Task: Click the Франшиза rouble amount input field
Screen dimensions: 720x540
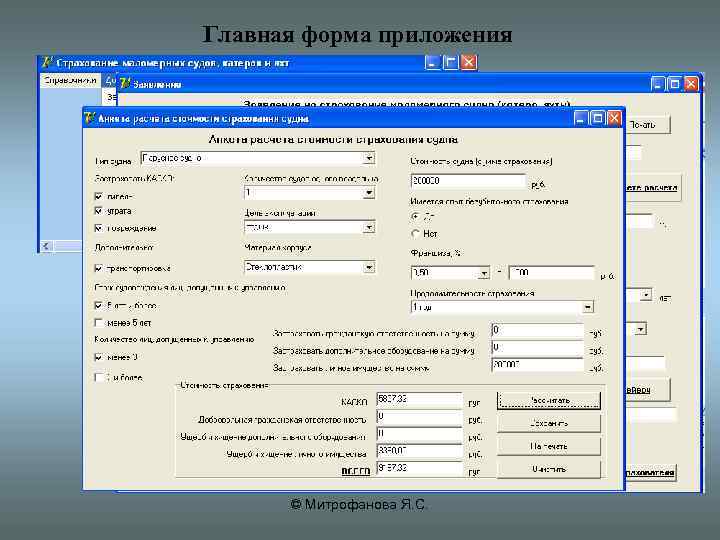Action: 551,273
